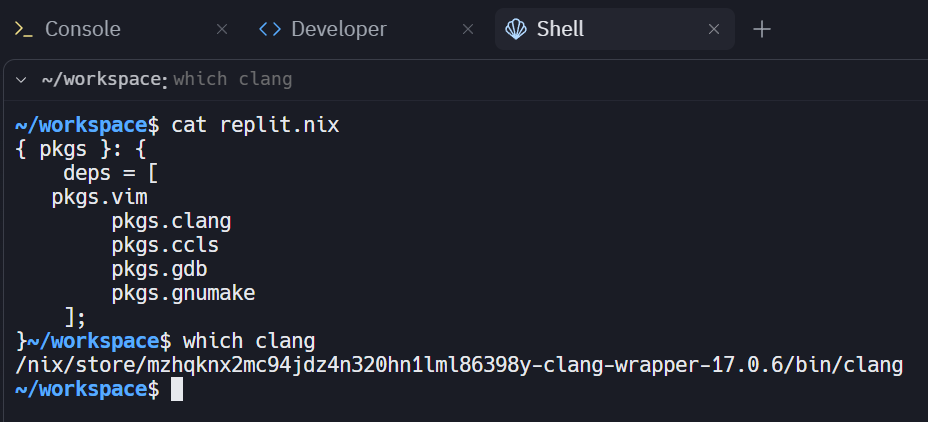Close the Shell tab
The image size is (928, 422).
714,29
